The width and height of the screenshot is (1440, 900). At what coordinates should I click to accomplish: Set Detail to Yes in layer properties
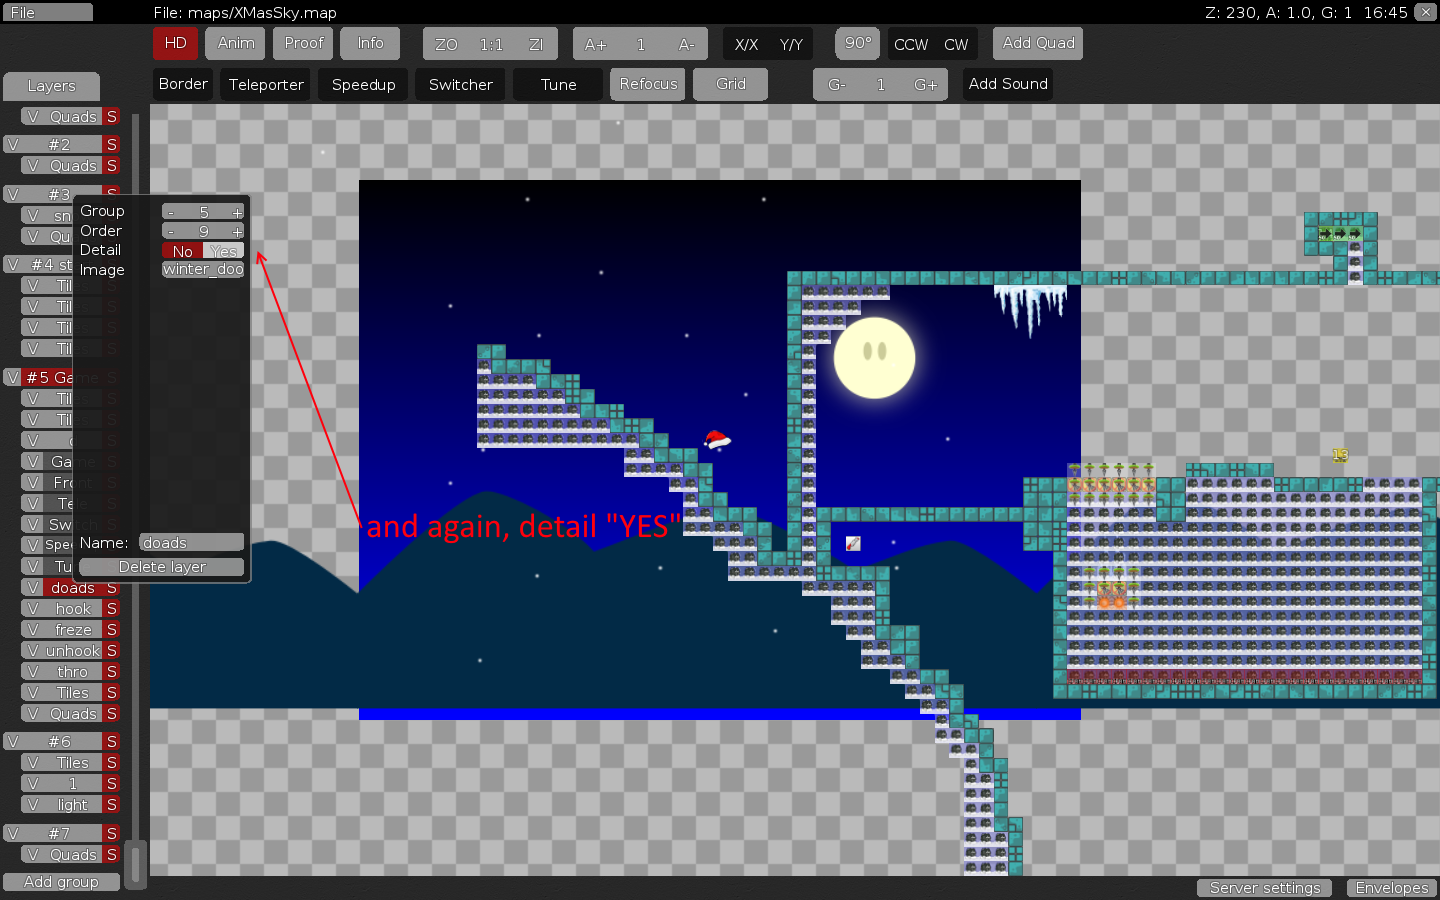click(224, 250)
